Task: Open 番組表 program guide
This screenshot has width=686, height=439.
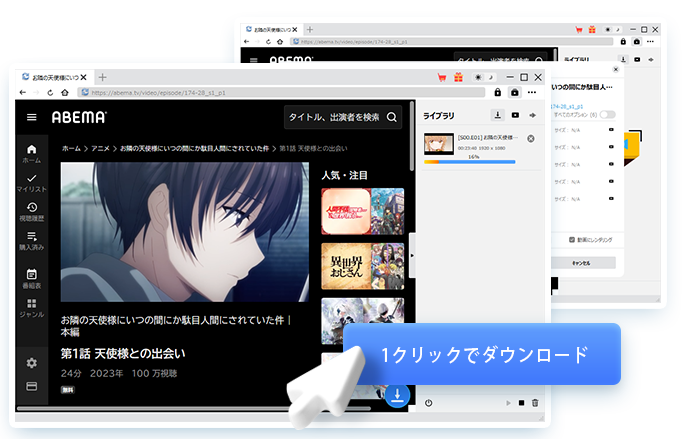Action: pyautogui.click(x=32, y=277)
